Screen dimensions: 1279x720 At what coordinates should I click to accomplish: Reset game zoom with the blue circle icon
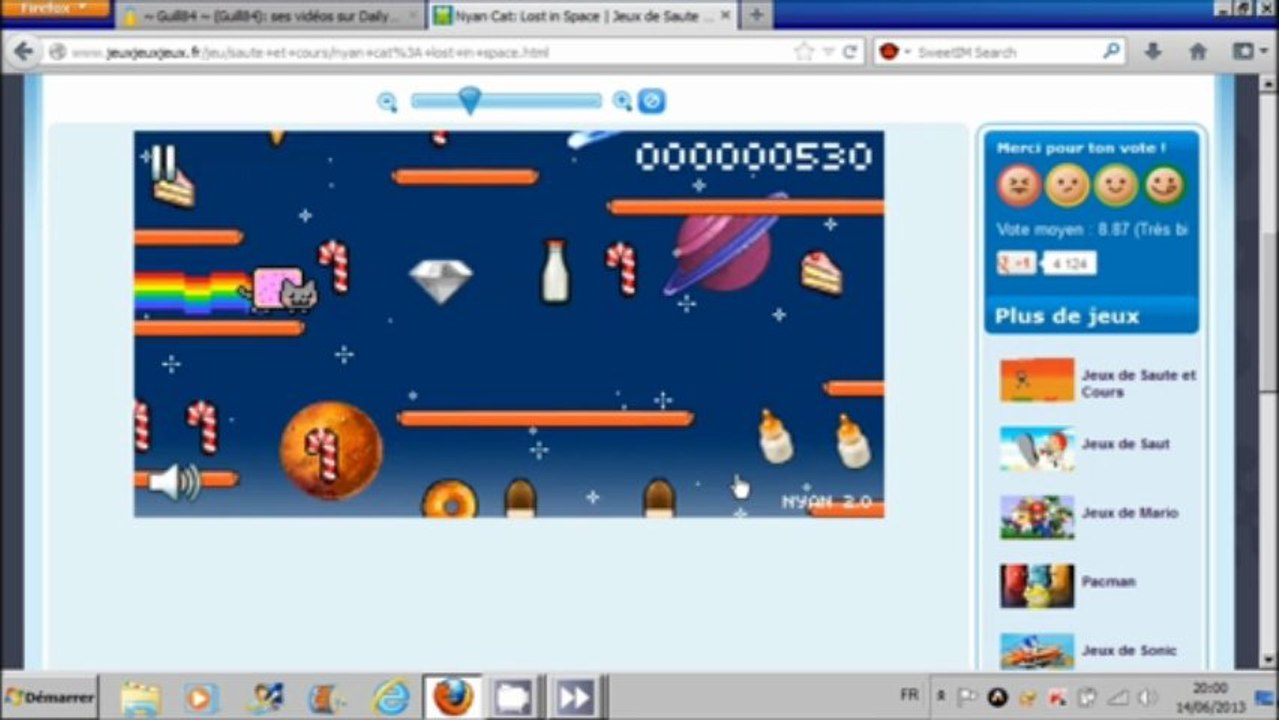point(652,101)
